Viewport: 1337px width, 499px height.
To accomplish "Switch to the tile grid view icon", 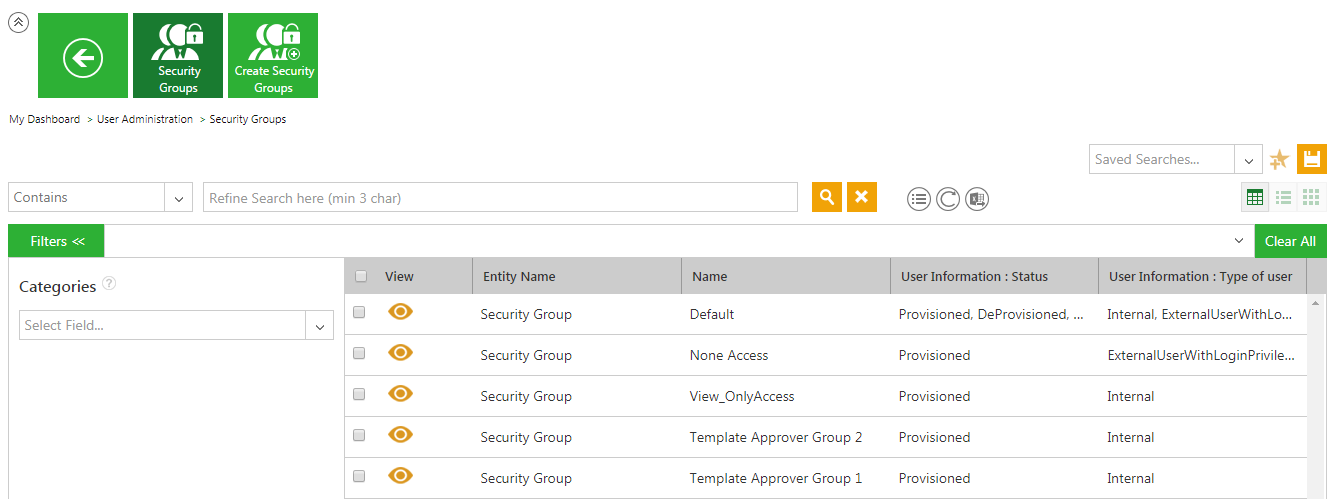I will pyautogui.click(x=1311, y=198).
